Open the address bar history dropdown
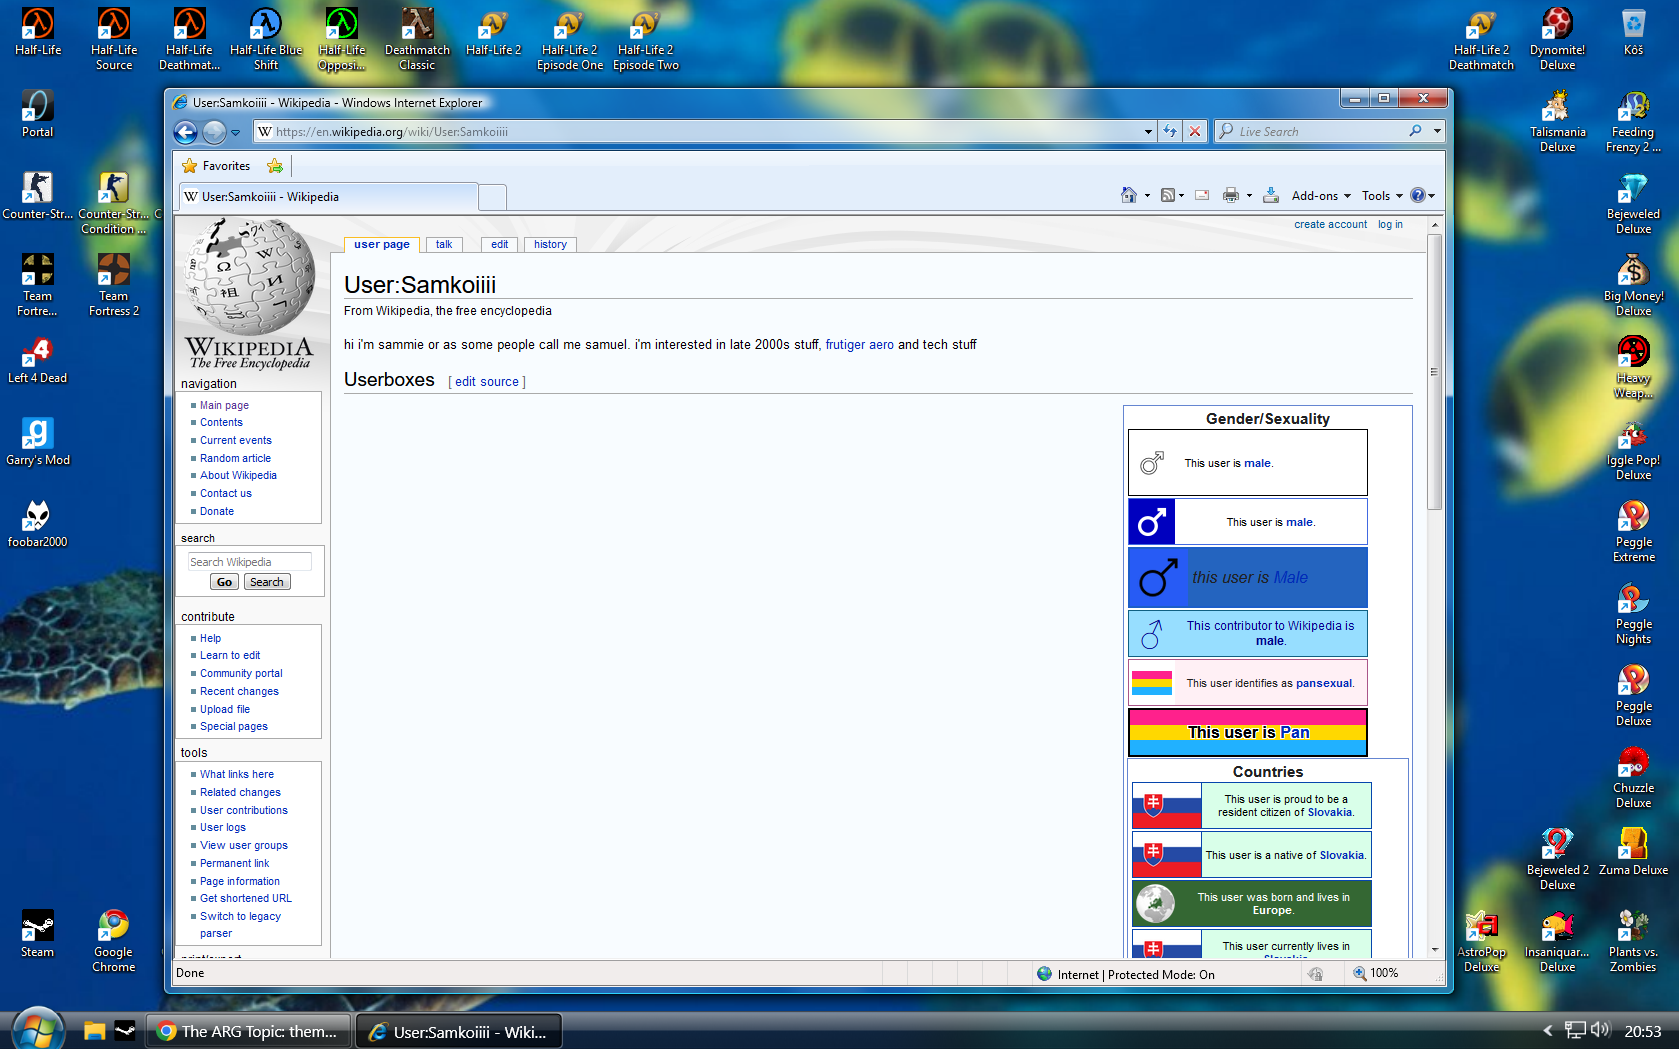This screenshot has width=1679, height=1049. (1148, 131)
